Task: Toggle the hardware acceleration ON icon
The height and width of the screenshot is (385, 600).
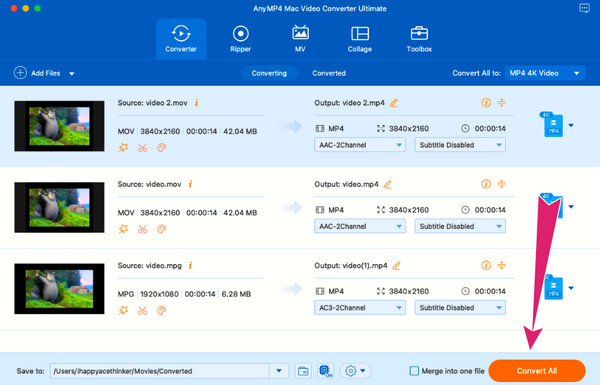Action: (325, 371)
